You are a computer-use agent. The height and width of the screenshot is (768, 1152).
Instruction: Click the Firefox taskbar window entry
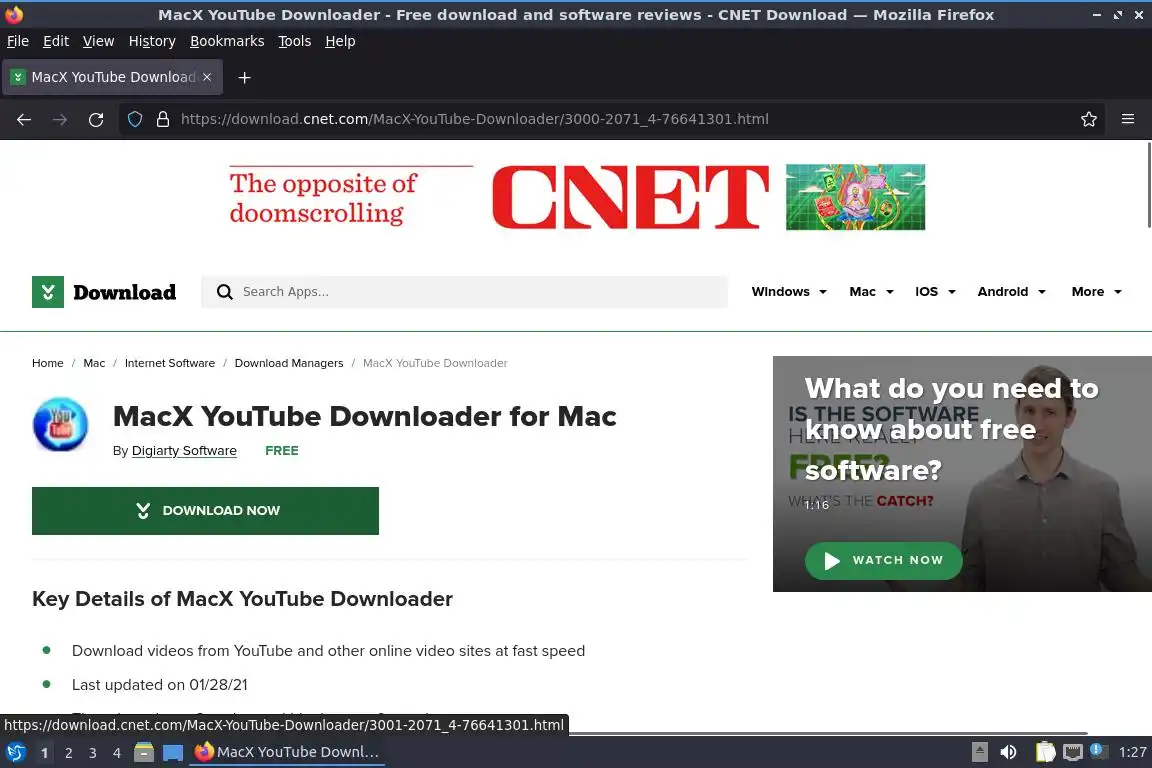(287, 752)
